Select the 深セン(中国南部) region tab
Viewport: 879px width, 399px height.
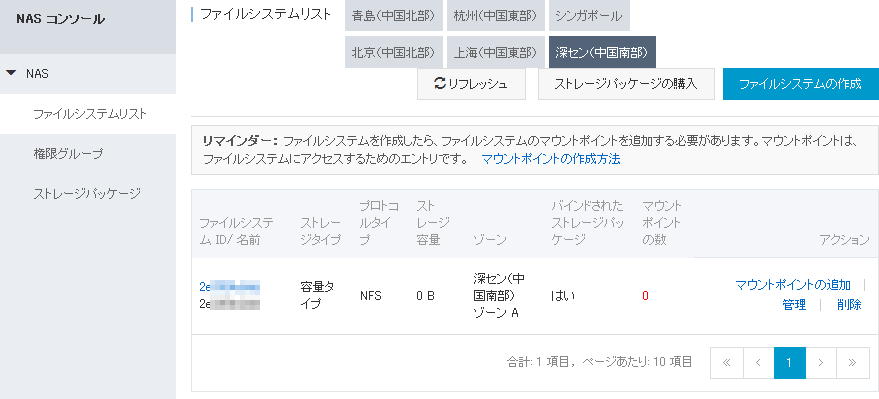(x=602, y=53)
